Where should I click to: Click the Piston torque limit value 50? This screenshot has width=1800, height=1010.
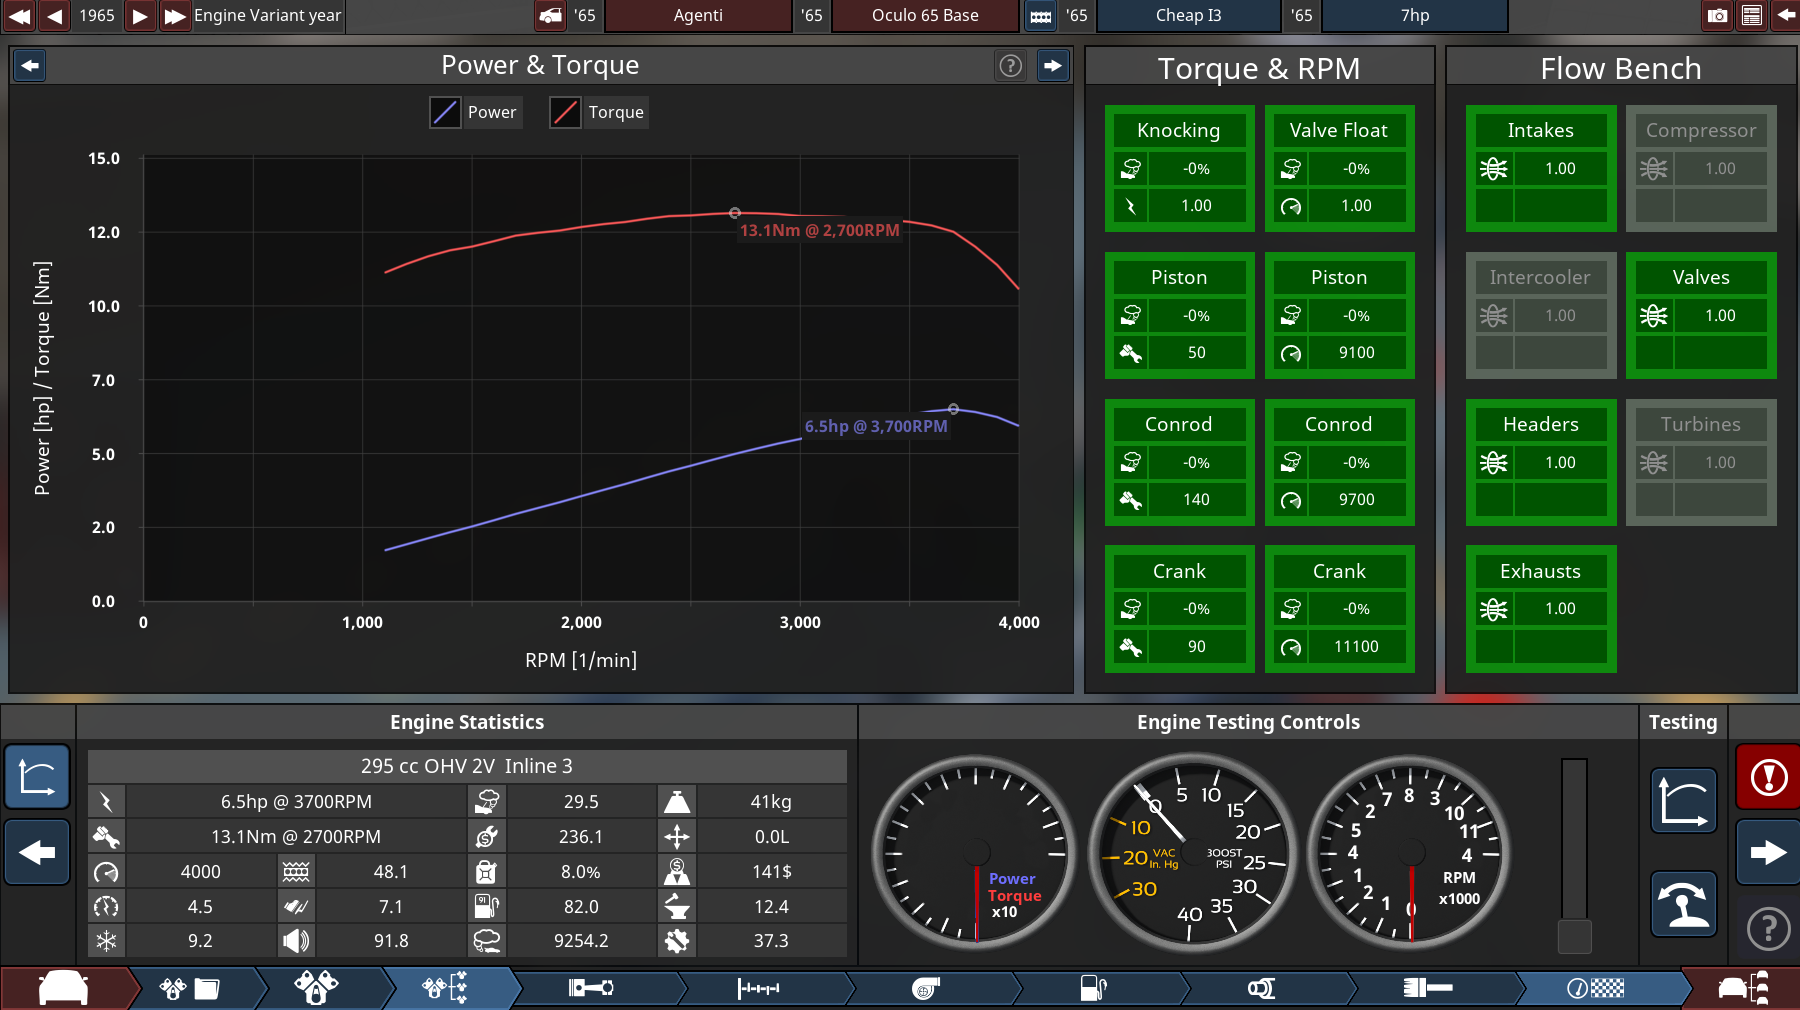click(1197, 352)
